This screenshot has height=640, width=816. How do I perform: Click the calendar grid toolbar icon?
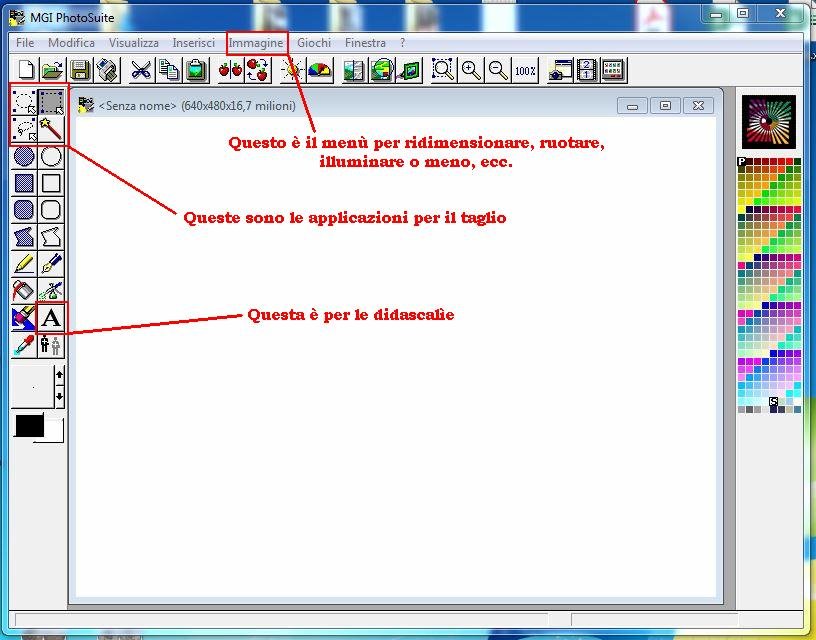[x=614, y=70]
